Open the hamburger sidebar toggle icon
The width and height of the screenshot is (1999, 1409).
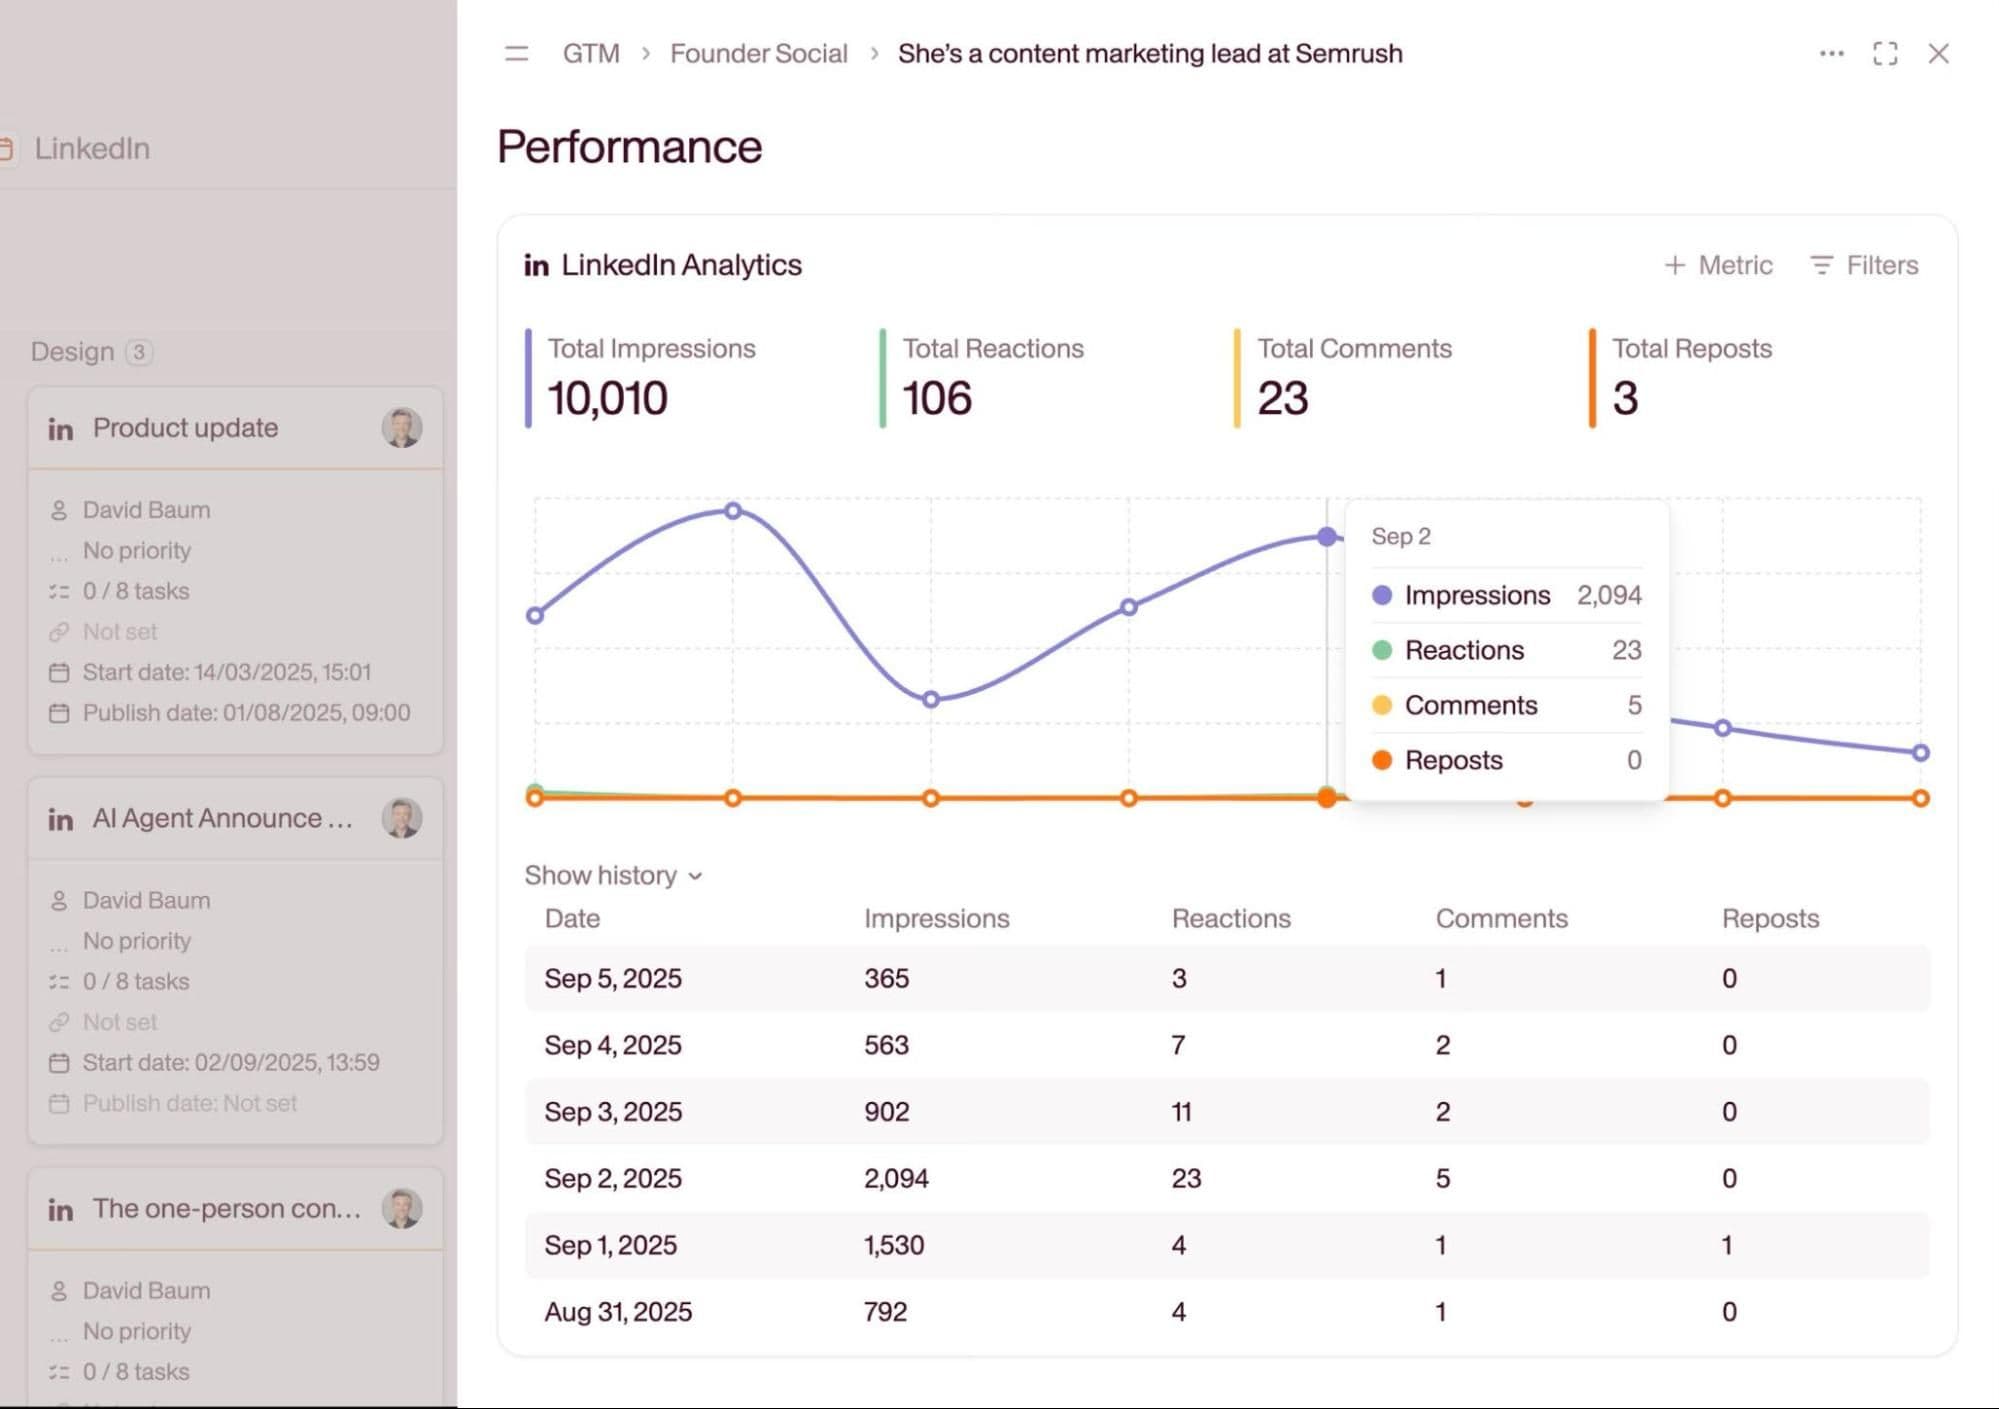[516, 54]
